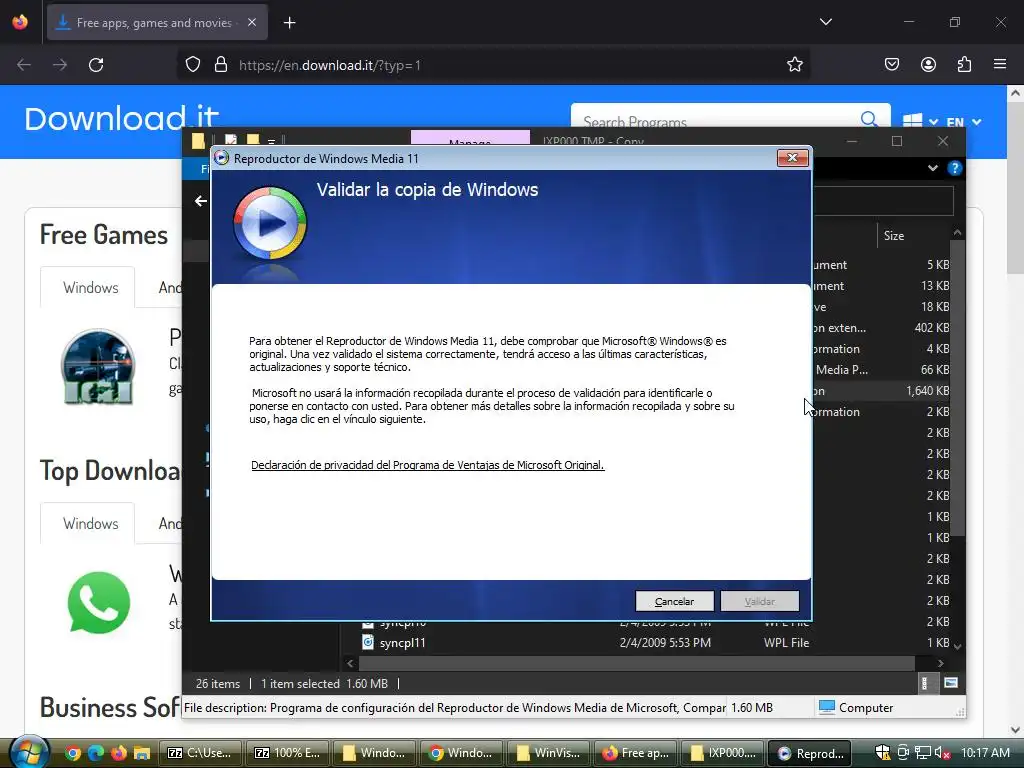
Task: Click the Firefox address bar URL
Action: [x=330, y=65]
